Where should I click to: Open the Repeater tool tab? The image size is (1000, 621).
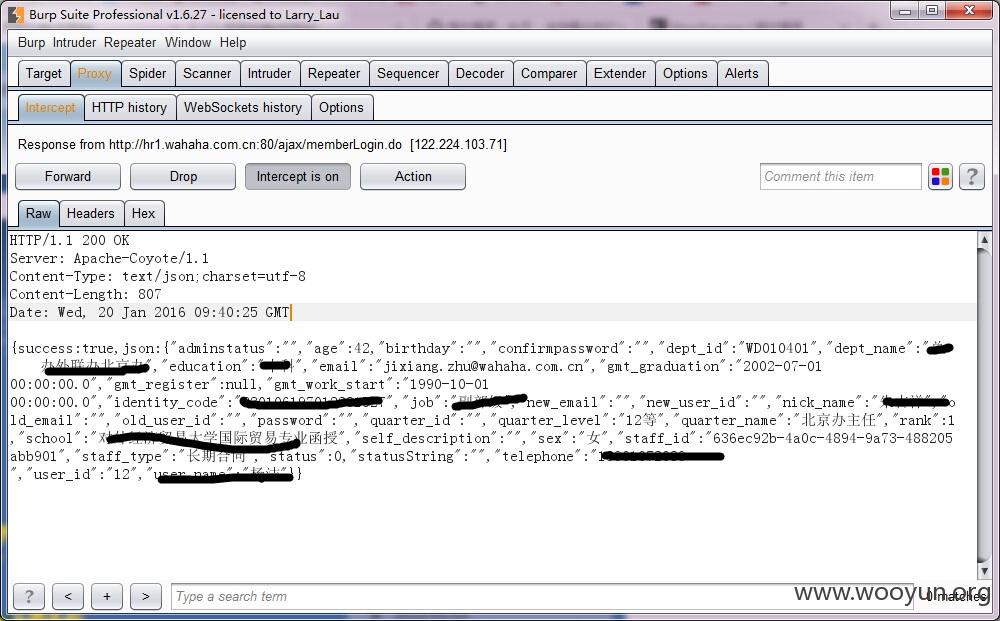334,73
